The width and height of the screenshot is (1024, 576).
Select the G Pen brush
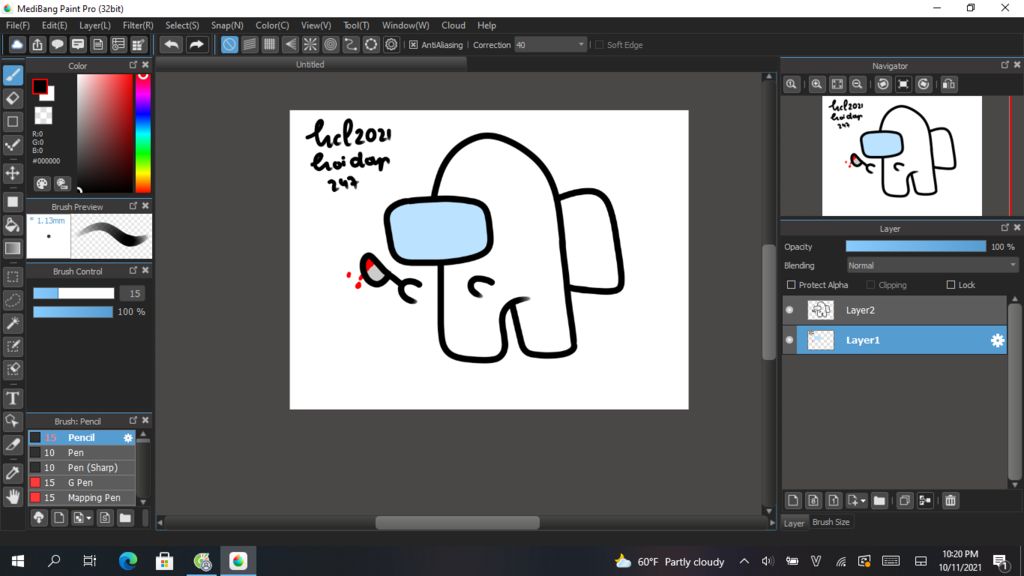point(82,483)
